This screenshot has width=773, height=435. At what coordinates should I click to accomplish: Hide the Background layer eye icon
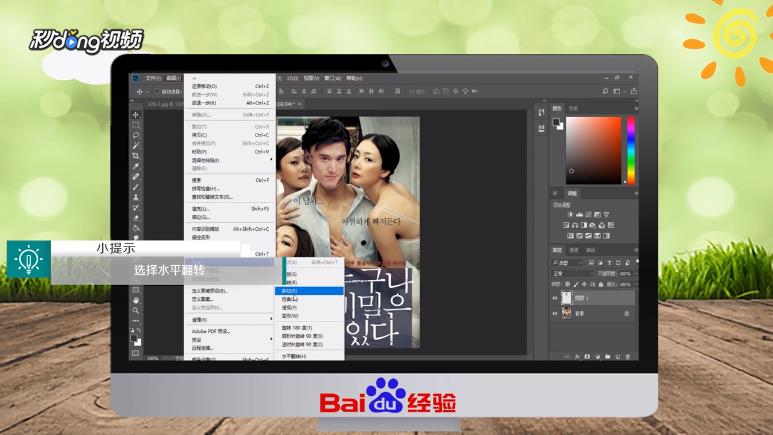click(x=555, y=313)
